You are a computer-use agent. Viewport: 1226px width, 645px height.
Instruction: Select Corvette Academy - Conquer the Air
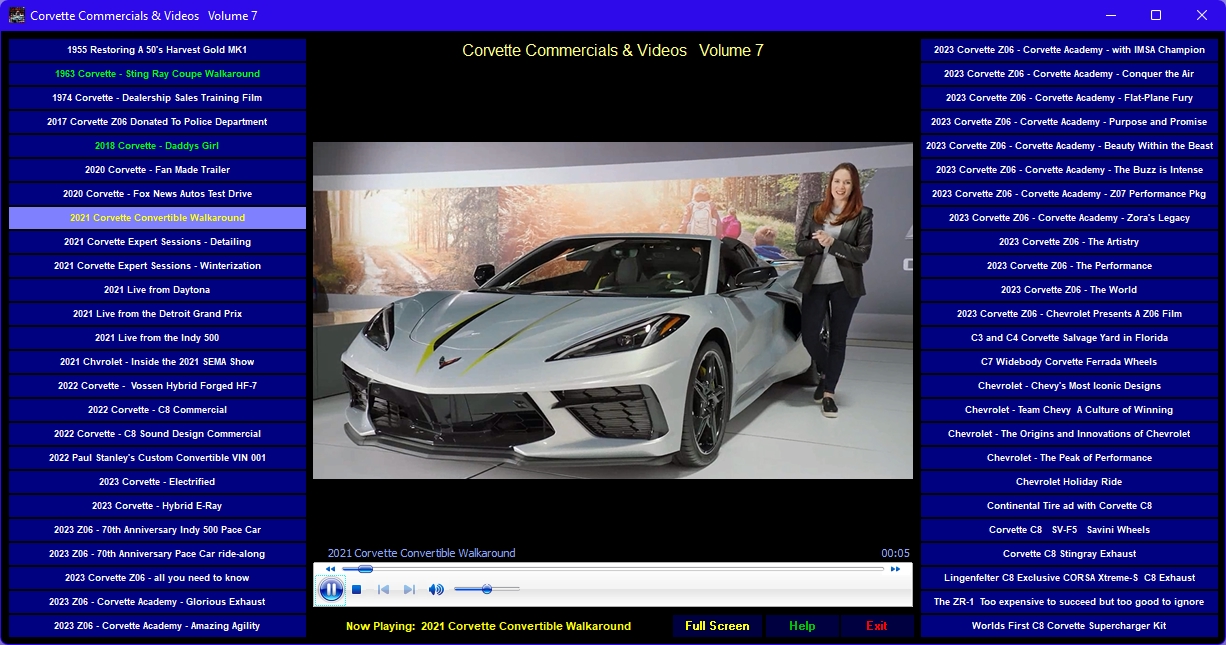point(1069,74)
